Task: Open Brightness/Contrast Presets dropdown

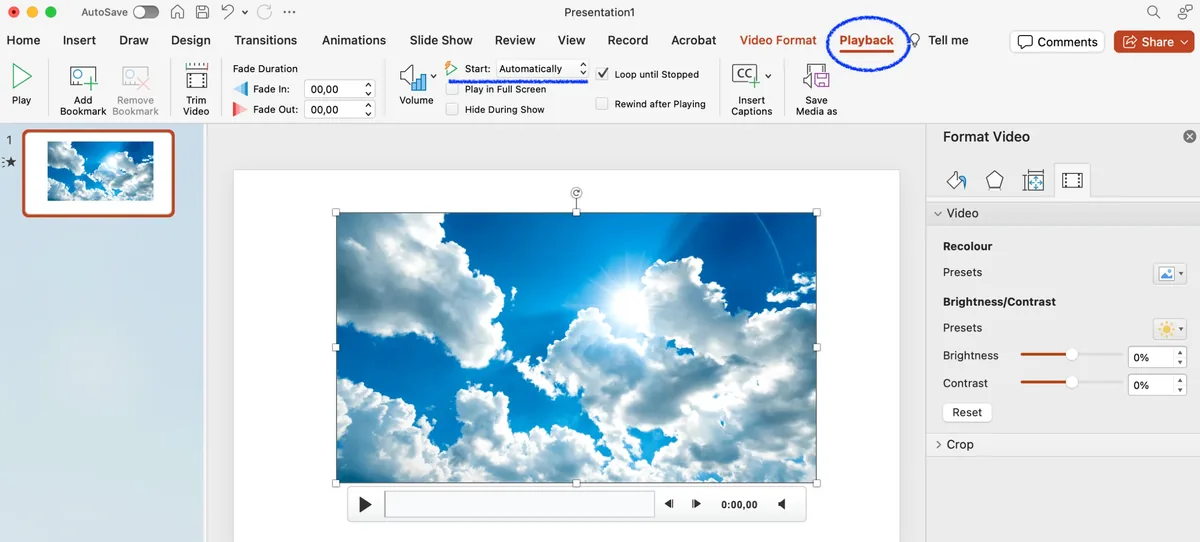Action: coord(1169,329)
